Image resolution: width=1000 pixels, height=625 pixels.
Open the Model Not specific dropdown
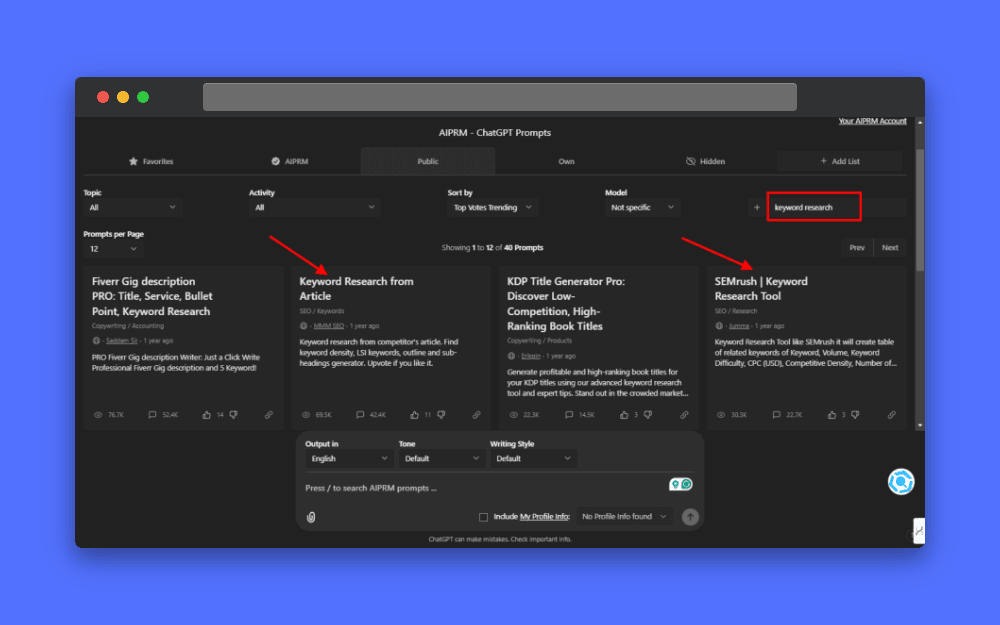642,207
